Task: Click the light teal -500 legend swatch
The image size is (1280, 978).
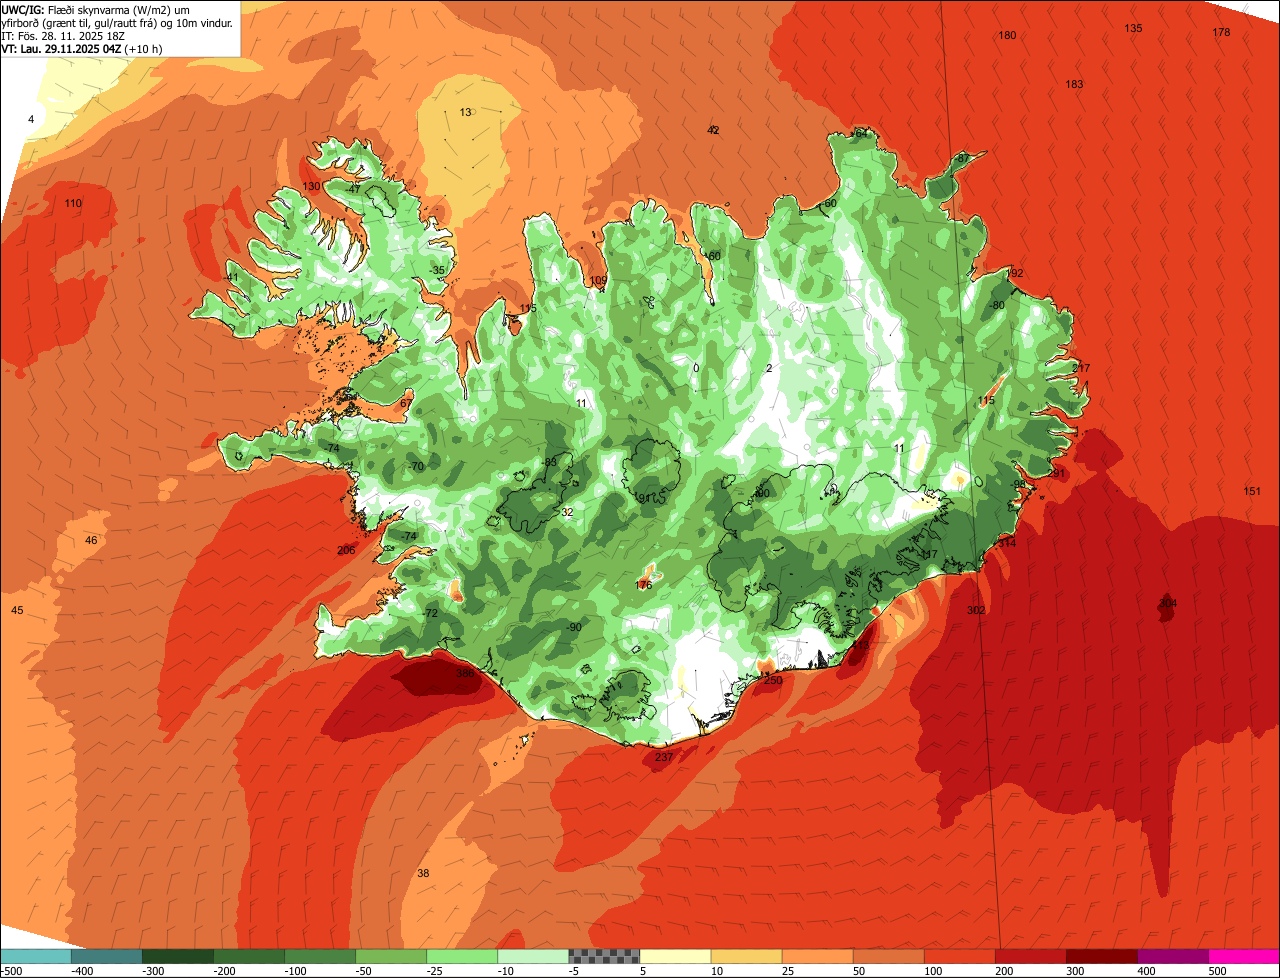Action: 35,956
